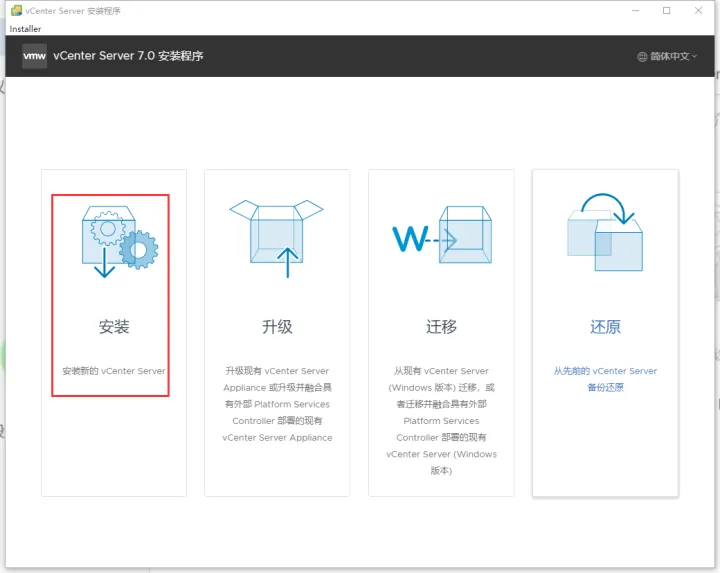Screen dimensions: 720x573
Task: Click the Migrate W-arrow icon
Action: 442,235
